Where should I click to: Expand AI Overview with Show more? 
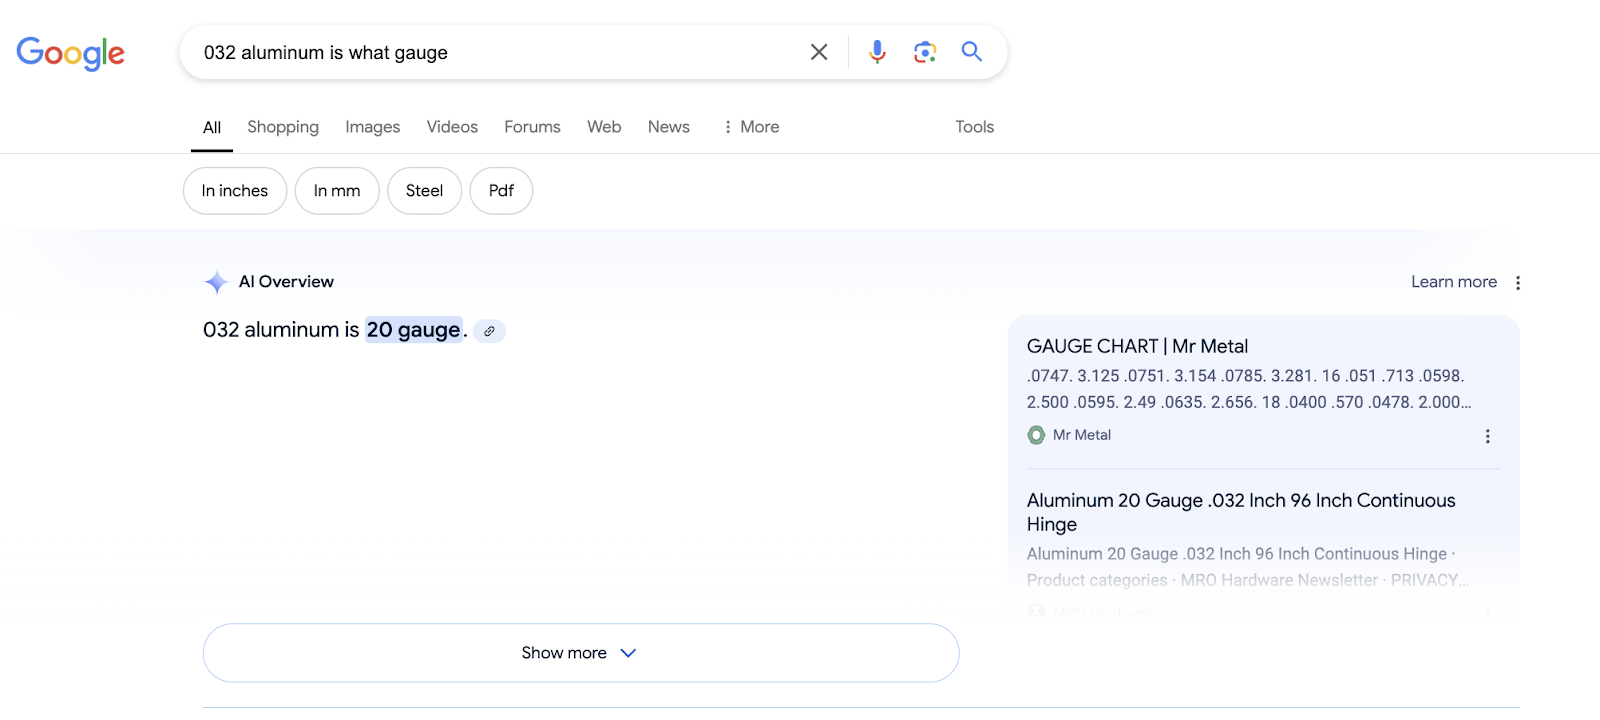click(x=580, y=653)
